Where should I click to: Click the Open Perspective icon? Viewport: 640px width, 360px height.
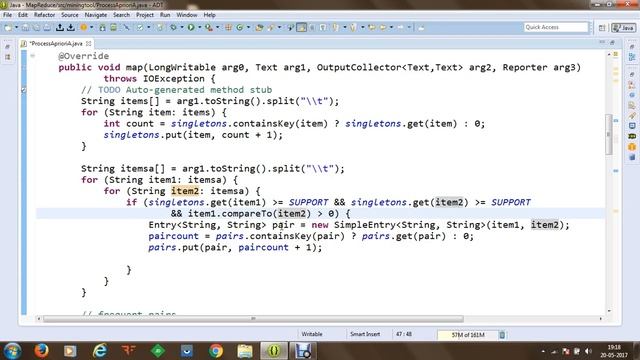tap(602, 28)
